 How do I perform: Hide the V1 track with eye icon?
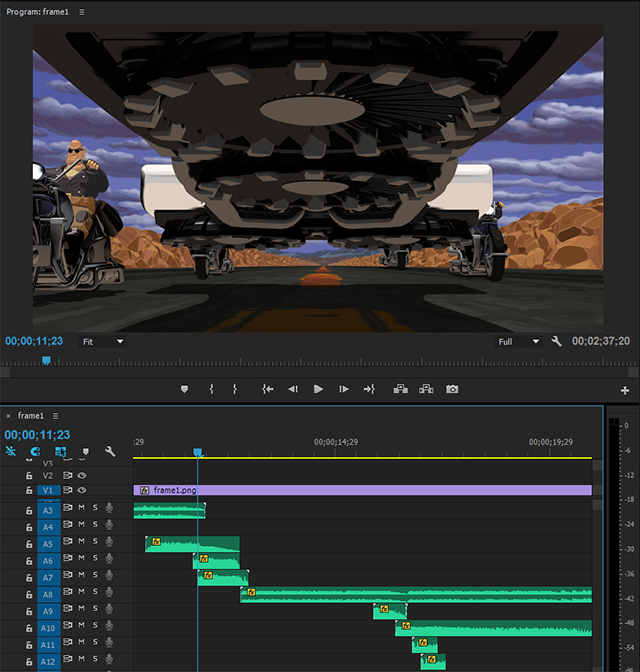(82, 490)
